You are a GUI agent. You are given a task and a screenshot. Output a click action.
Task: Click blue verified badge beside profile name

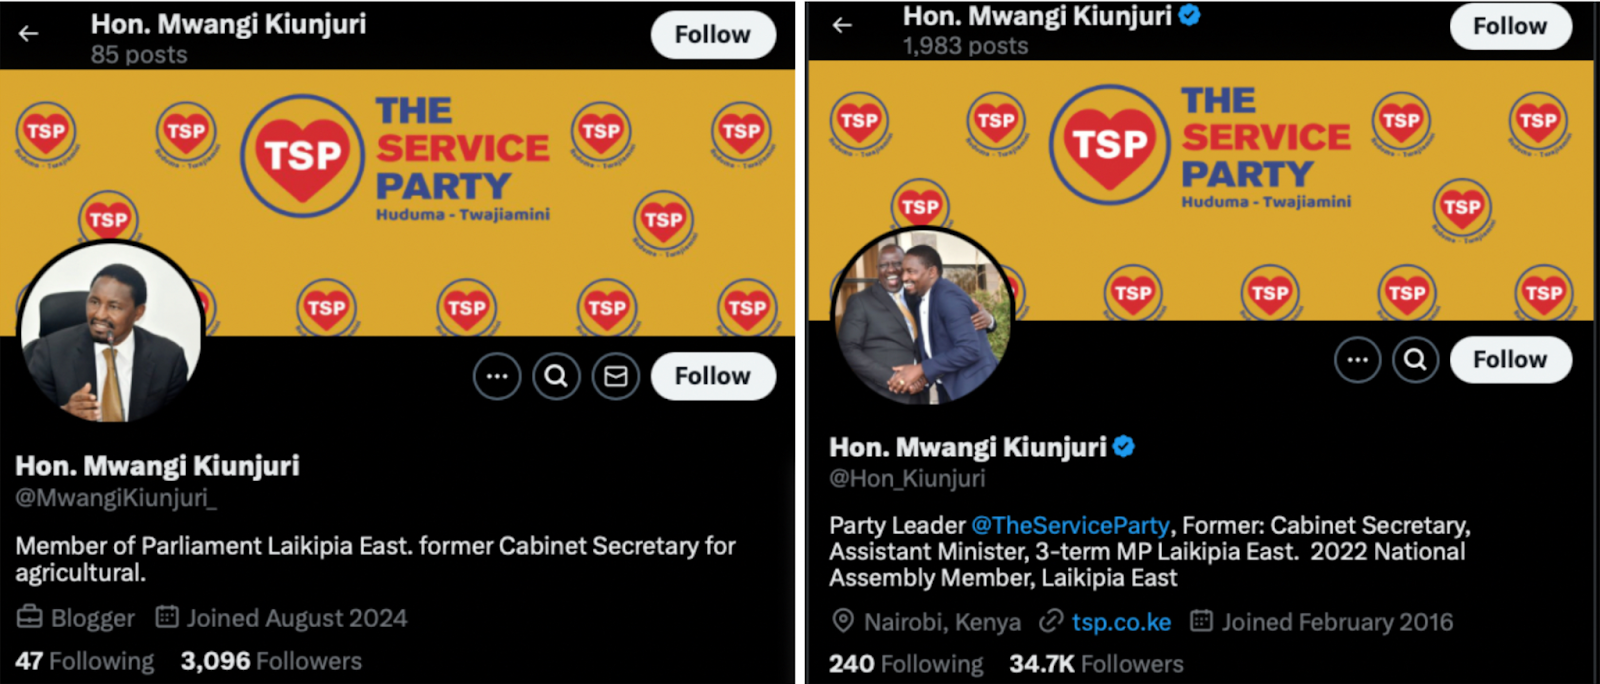[x=1124, y=447]
